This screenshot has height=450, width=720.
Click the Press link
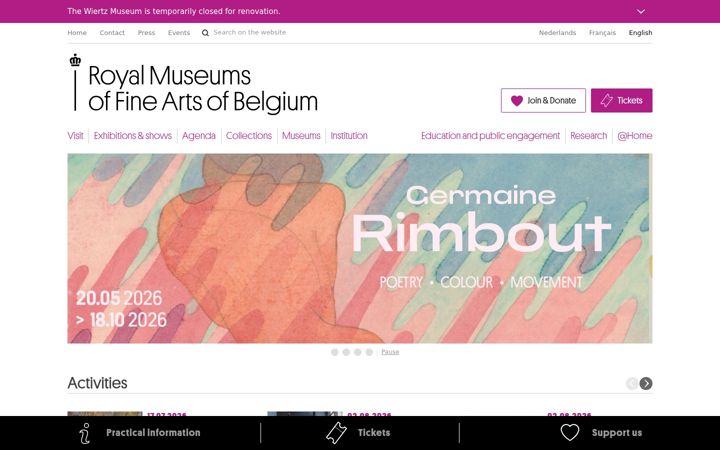coord(146,33)
